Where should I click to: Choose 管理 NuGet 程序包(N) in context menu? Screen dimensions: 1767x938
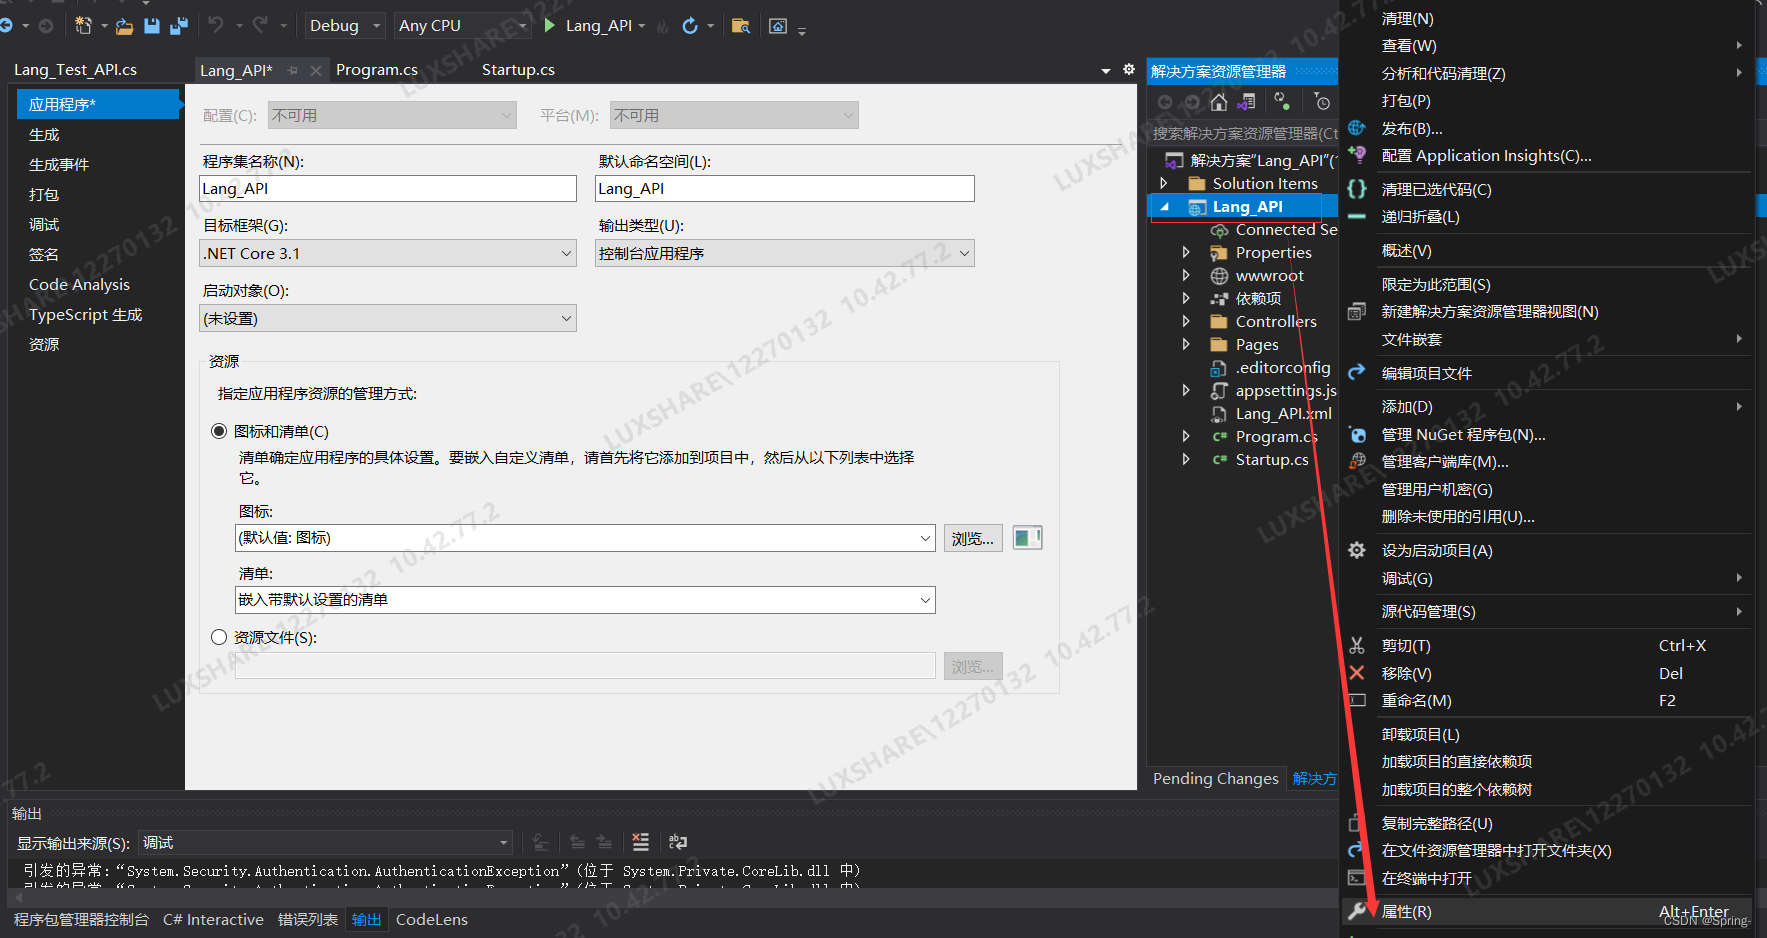point(1546,434)
